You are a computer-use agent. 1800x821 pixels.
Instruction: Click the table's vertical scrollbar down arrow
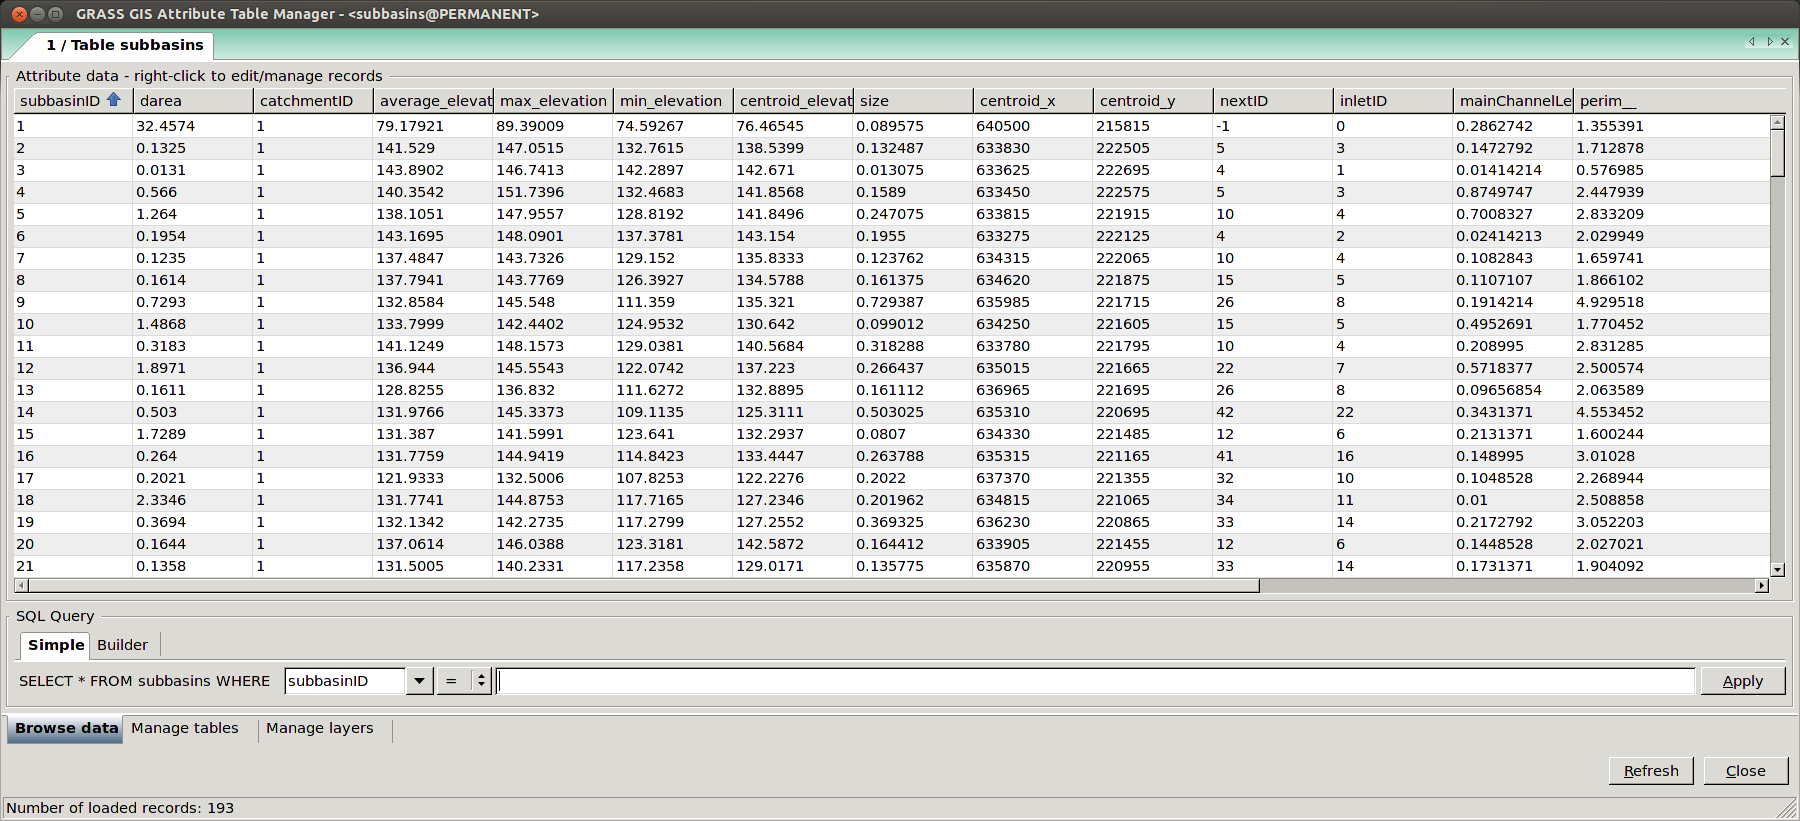tap(1777, 570)
